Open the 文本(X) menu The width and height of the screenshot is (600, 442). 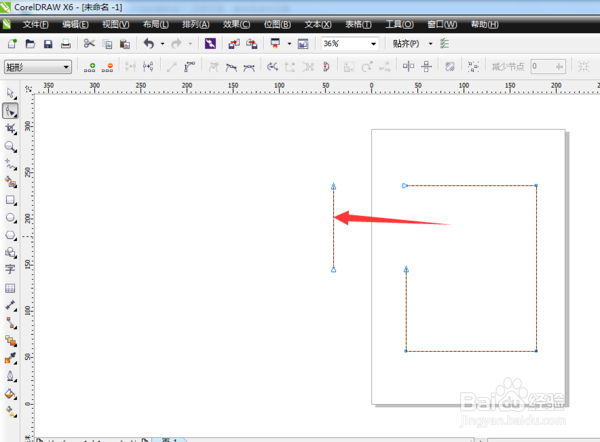(x=318, y=25)
